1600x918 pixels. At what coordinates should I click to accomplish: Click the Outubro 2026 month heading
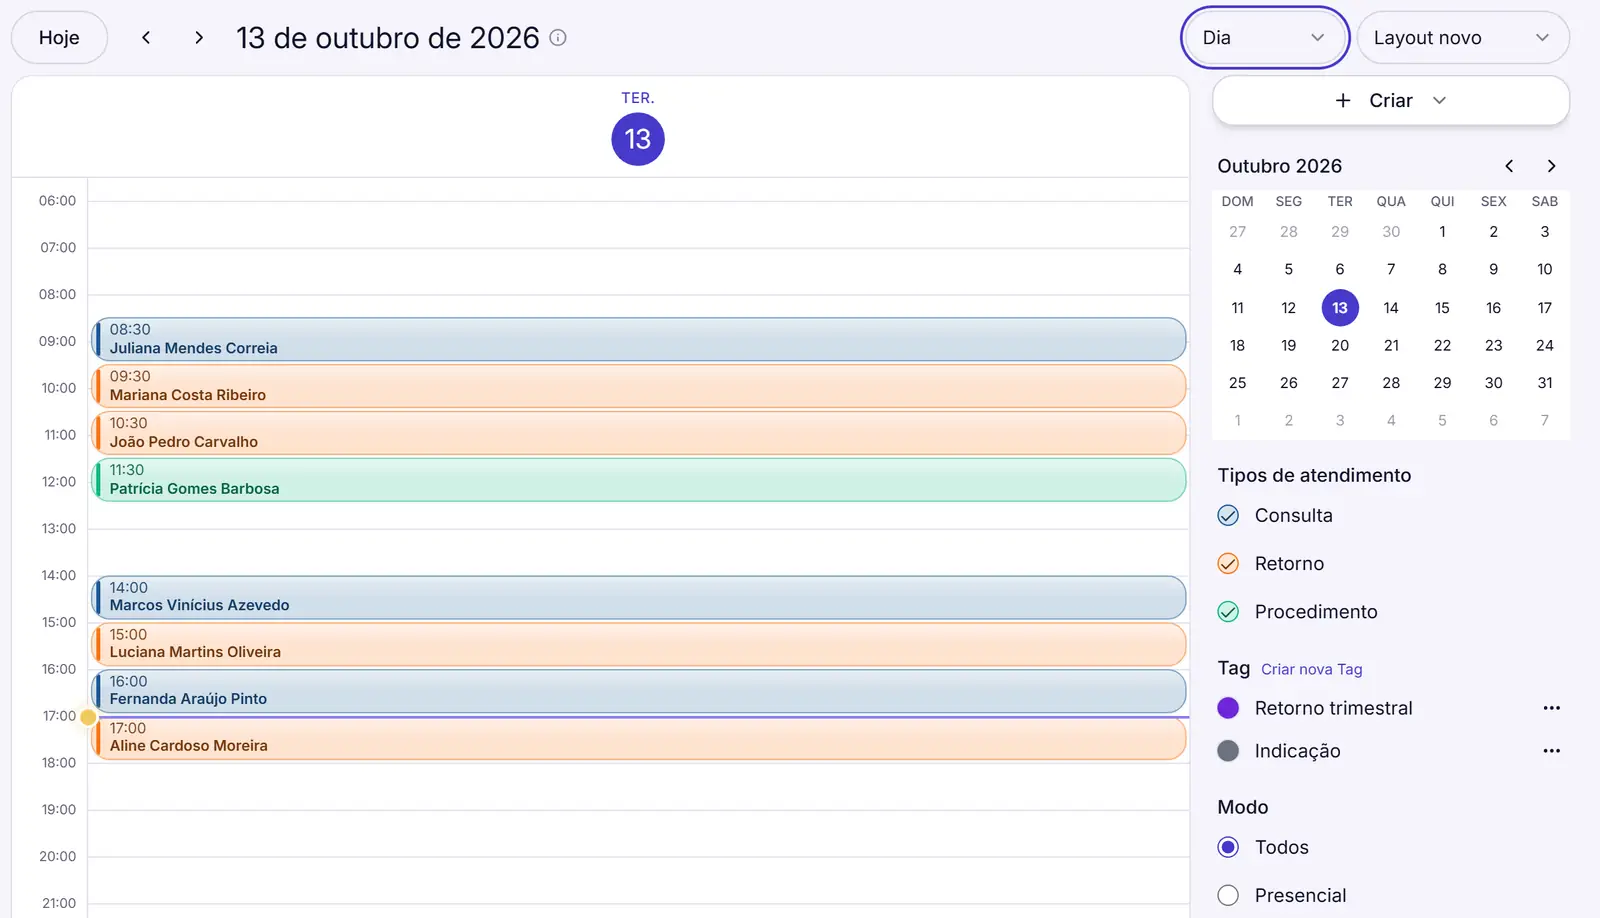(1280, 166)
